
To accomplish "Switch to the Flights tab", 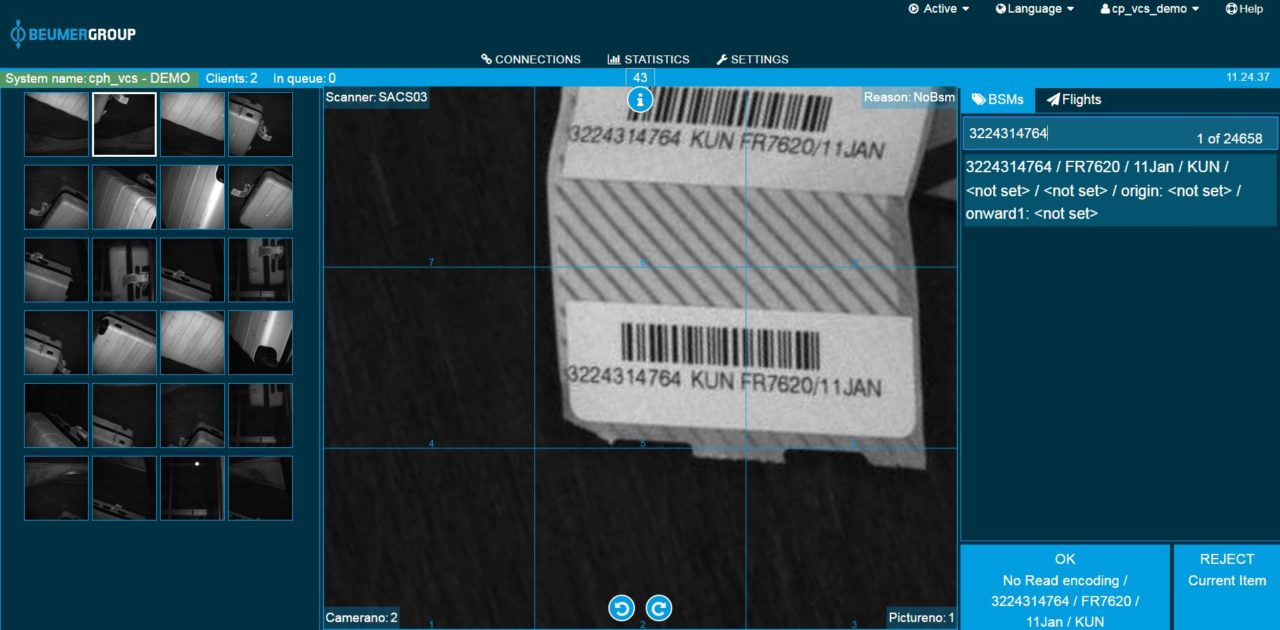I will [1074, 99].
